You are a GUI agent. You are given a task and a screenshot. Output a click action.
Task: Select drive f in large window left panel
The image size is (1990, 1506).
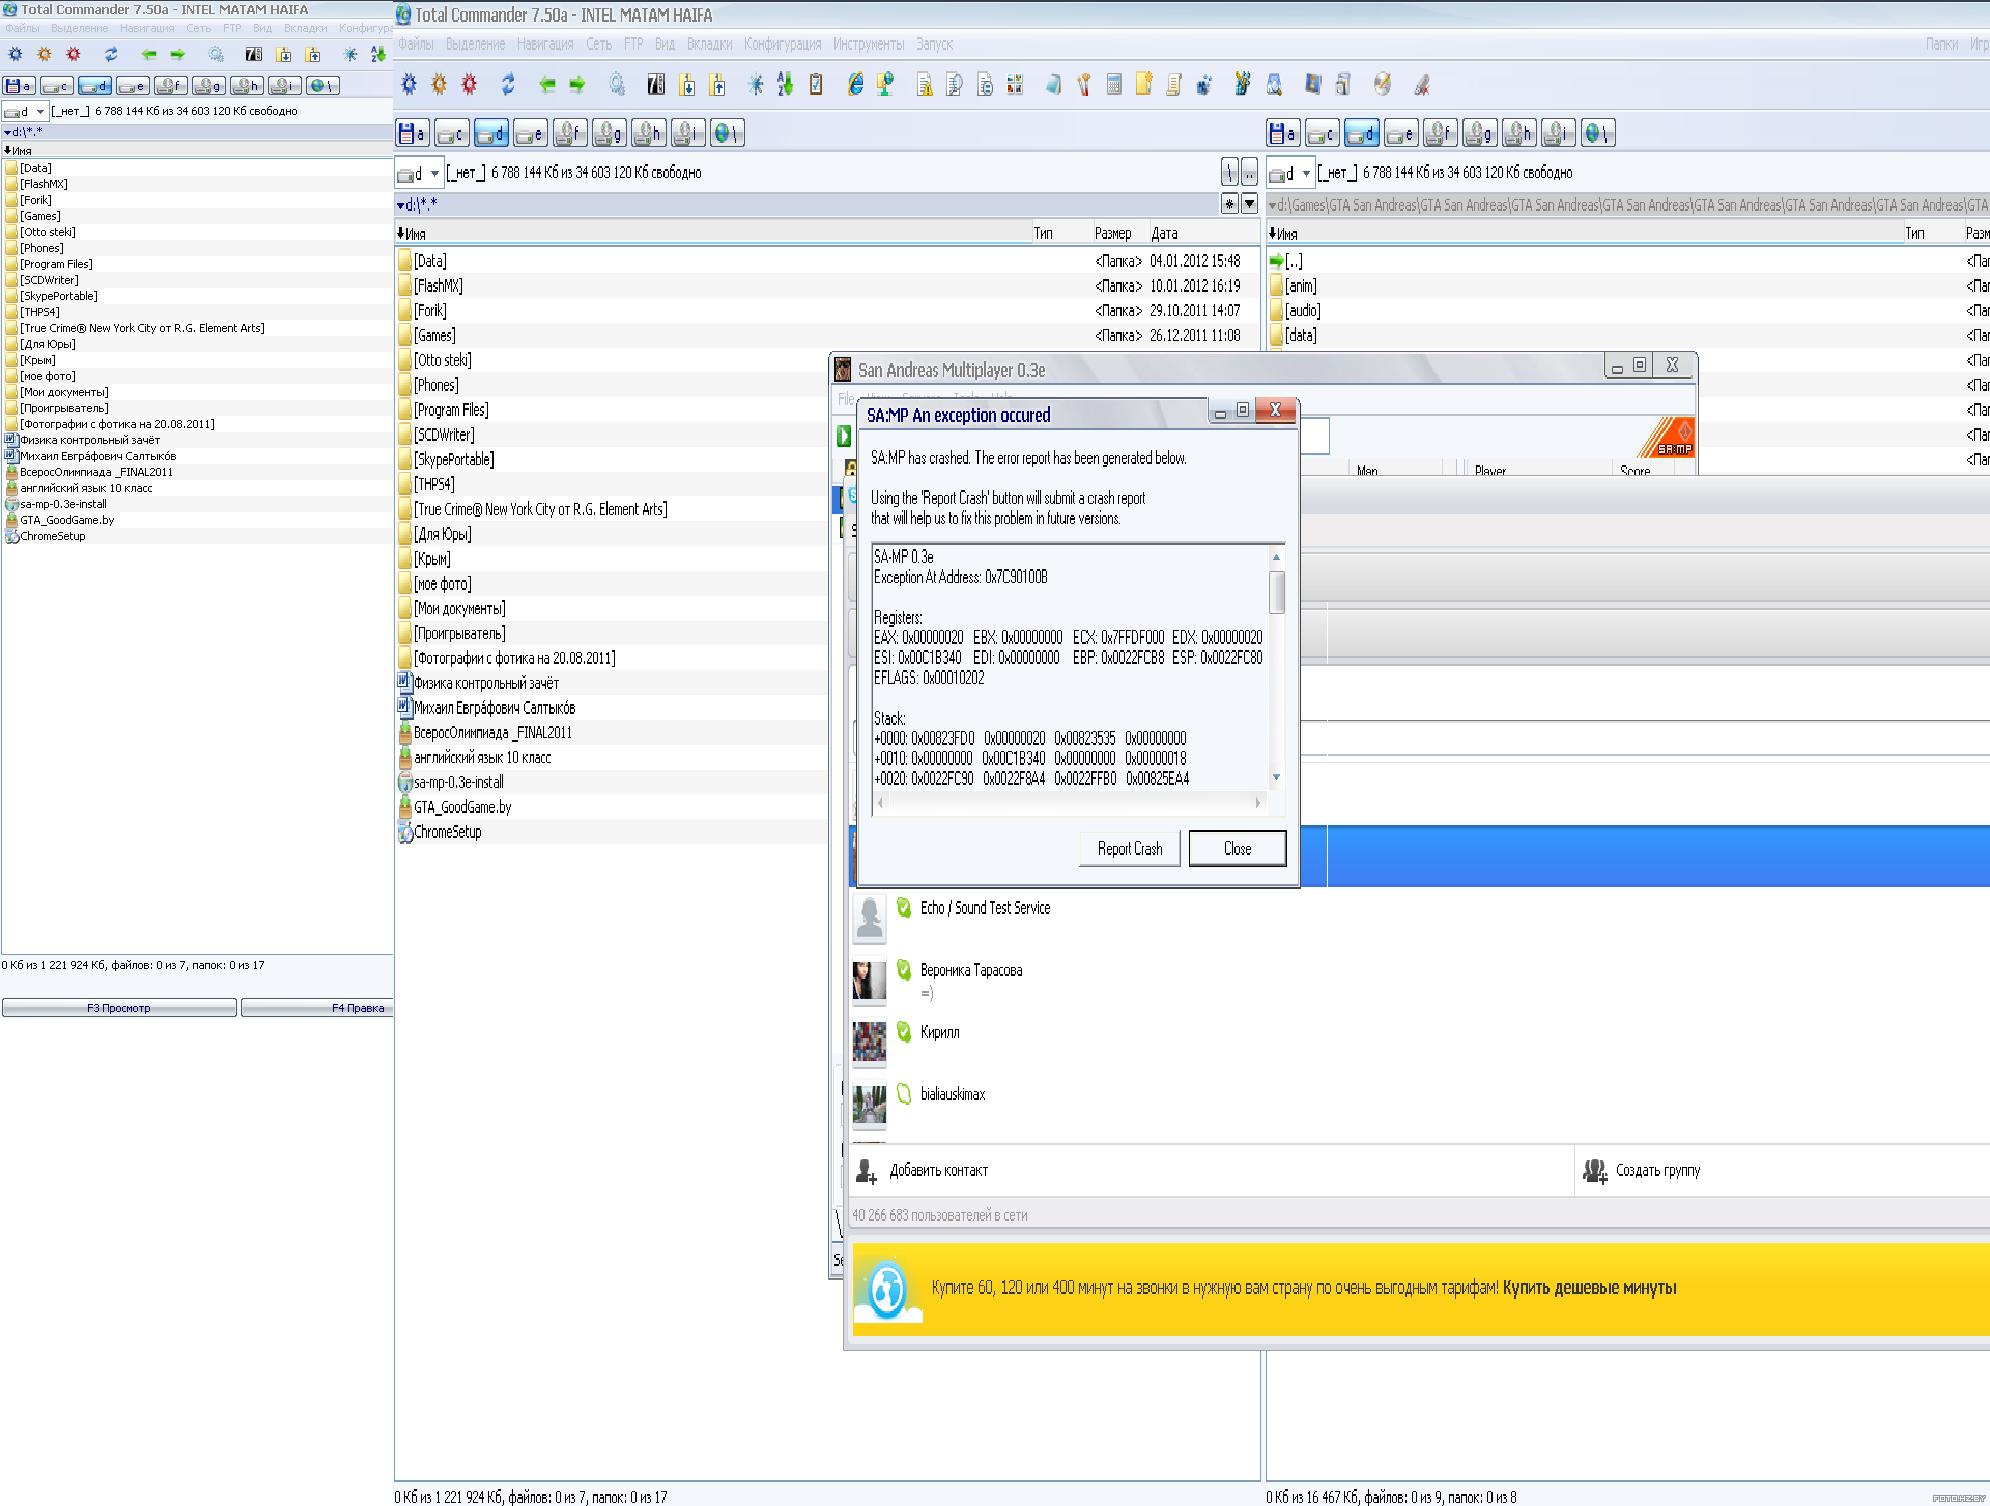tap(570, 133)
